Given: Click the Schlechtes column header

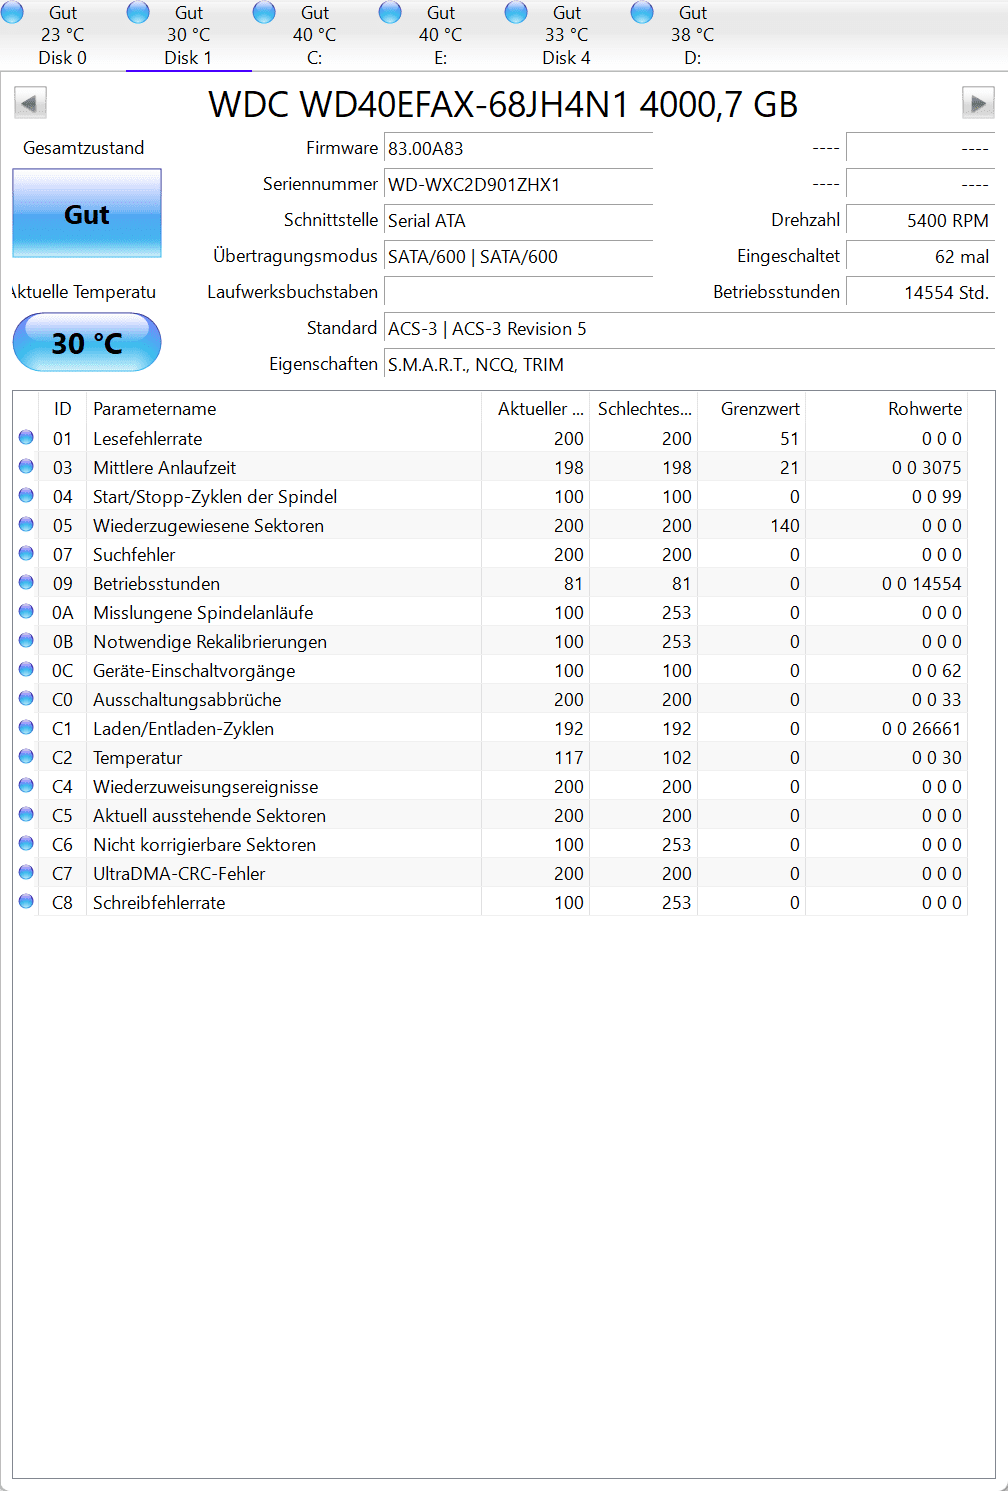Looking at the screenshot, I should (x=644, y=409).
